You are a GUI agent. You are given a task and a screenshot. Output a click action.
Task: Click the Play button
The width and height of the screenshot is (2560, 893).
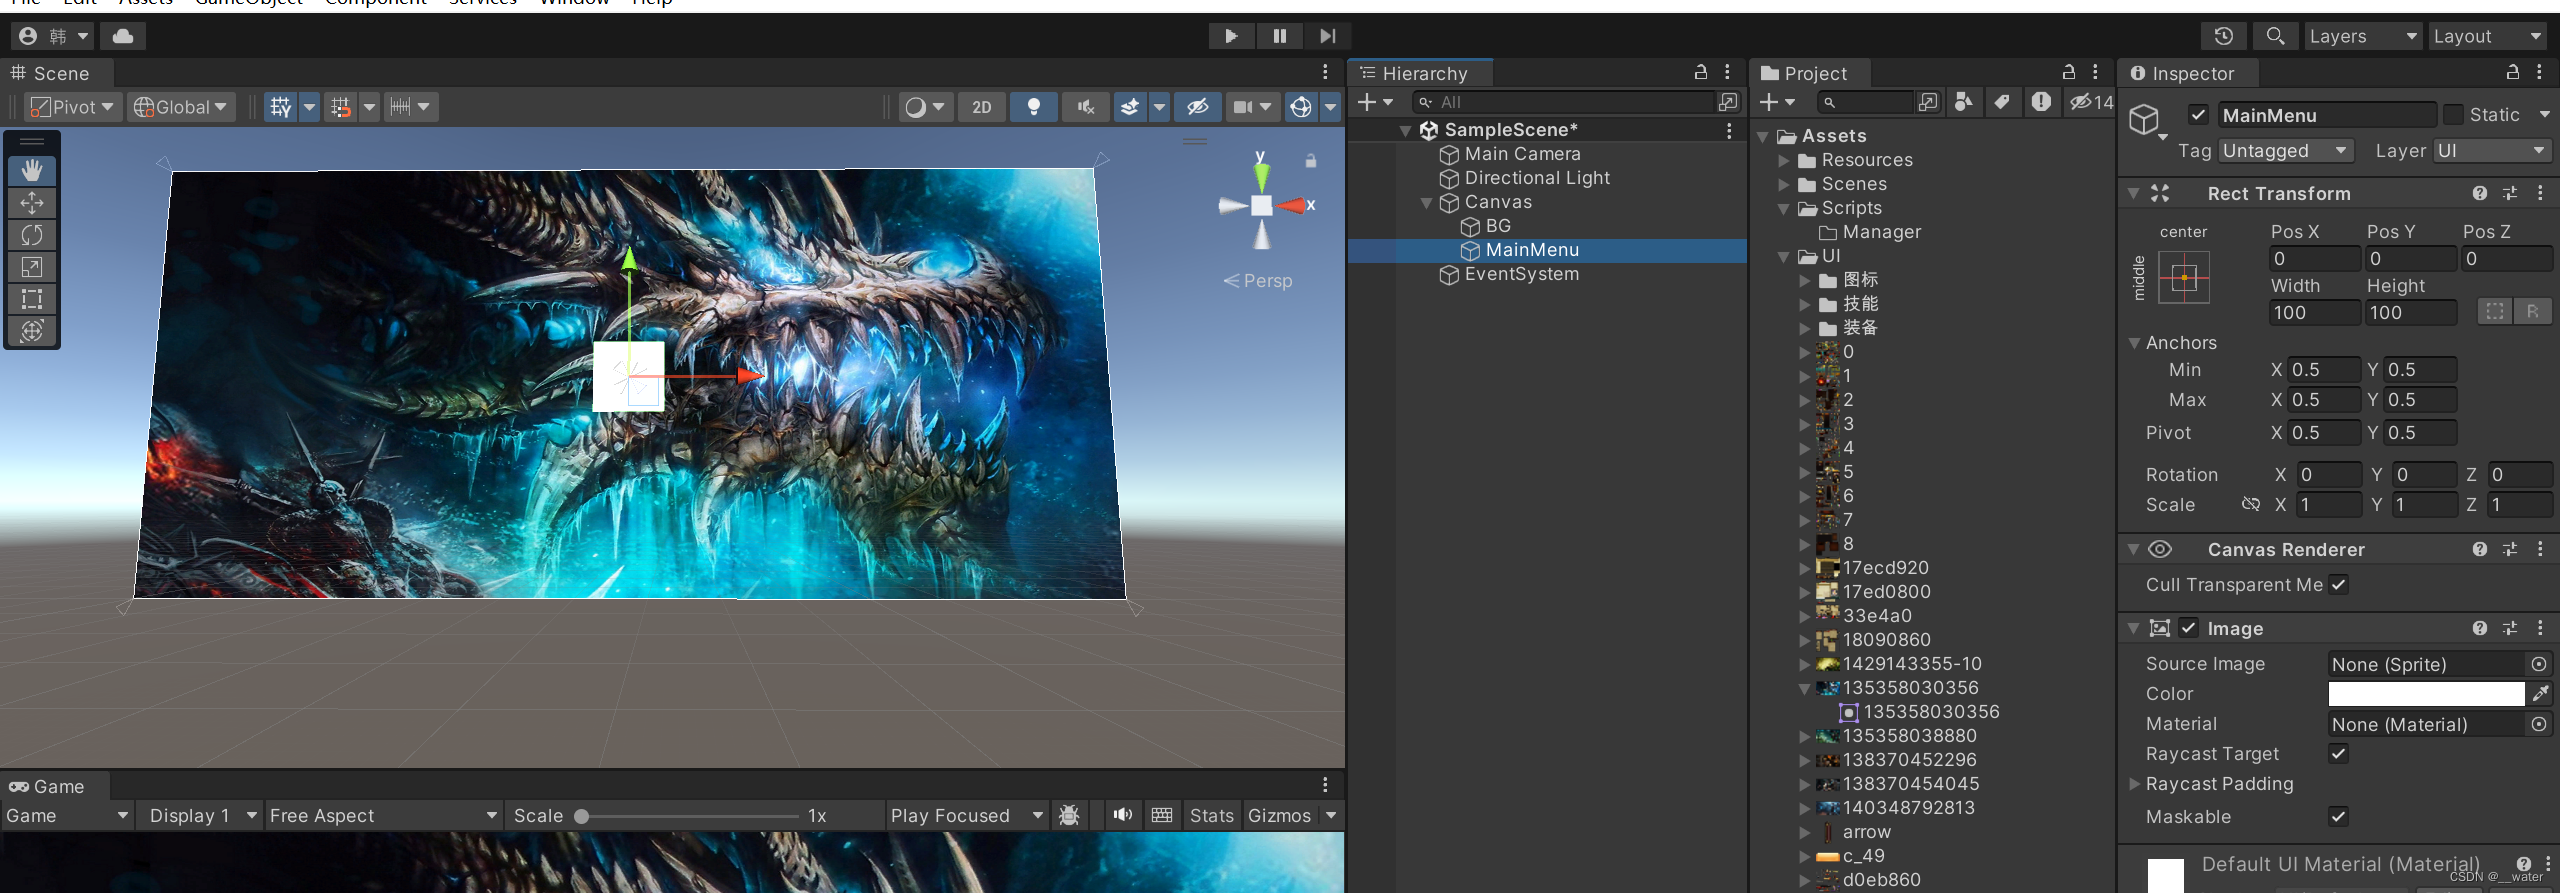(x=1231, y=36)
